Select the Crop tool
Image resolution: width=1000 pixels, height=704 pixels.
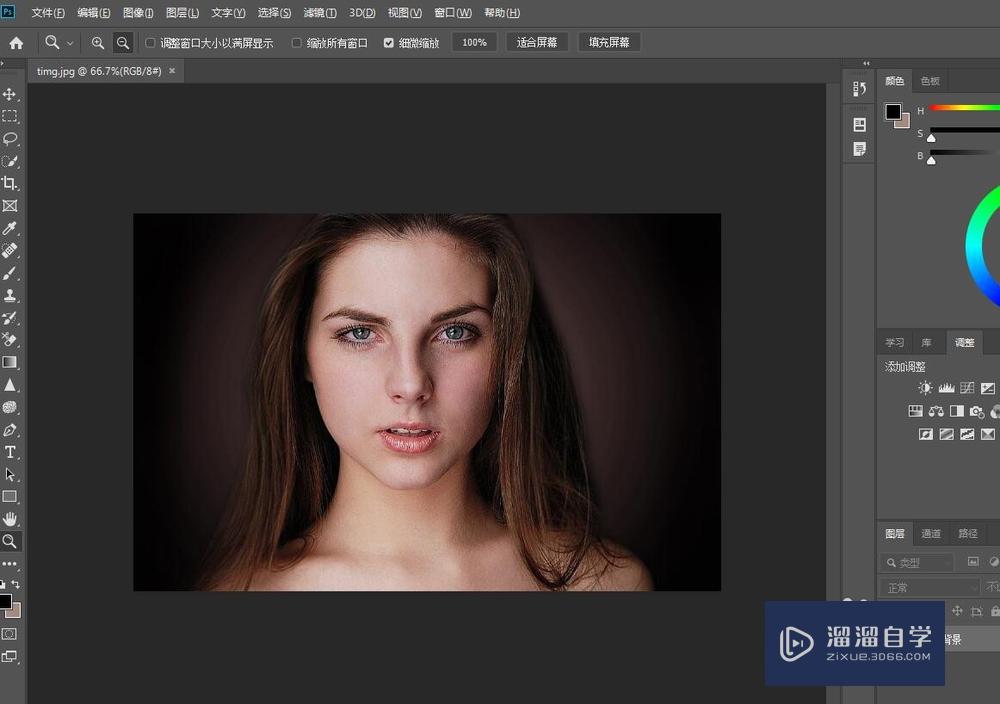click(x=10, y=184)
